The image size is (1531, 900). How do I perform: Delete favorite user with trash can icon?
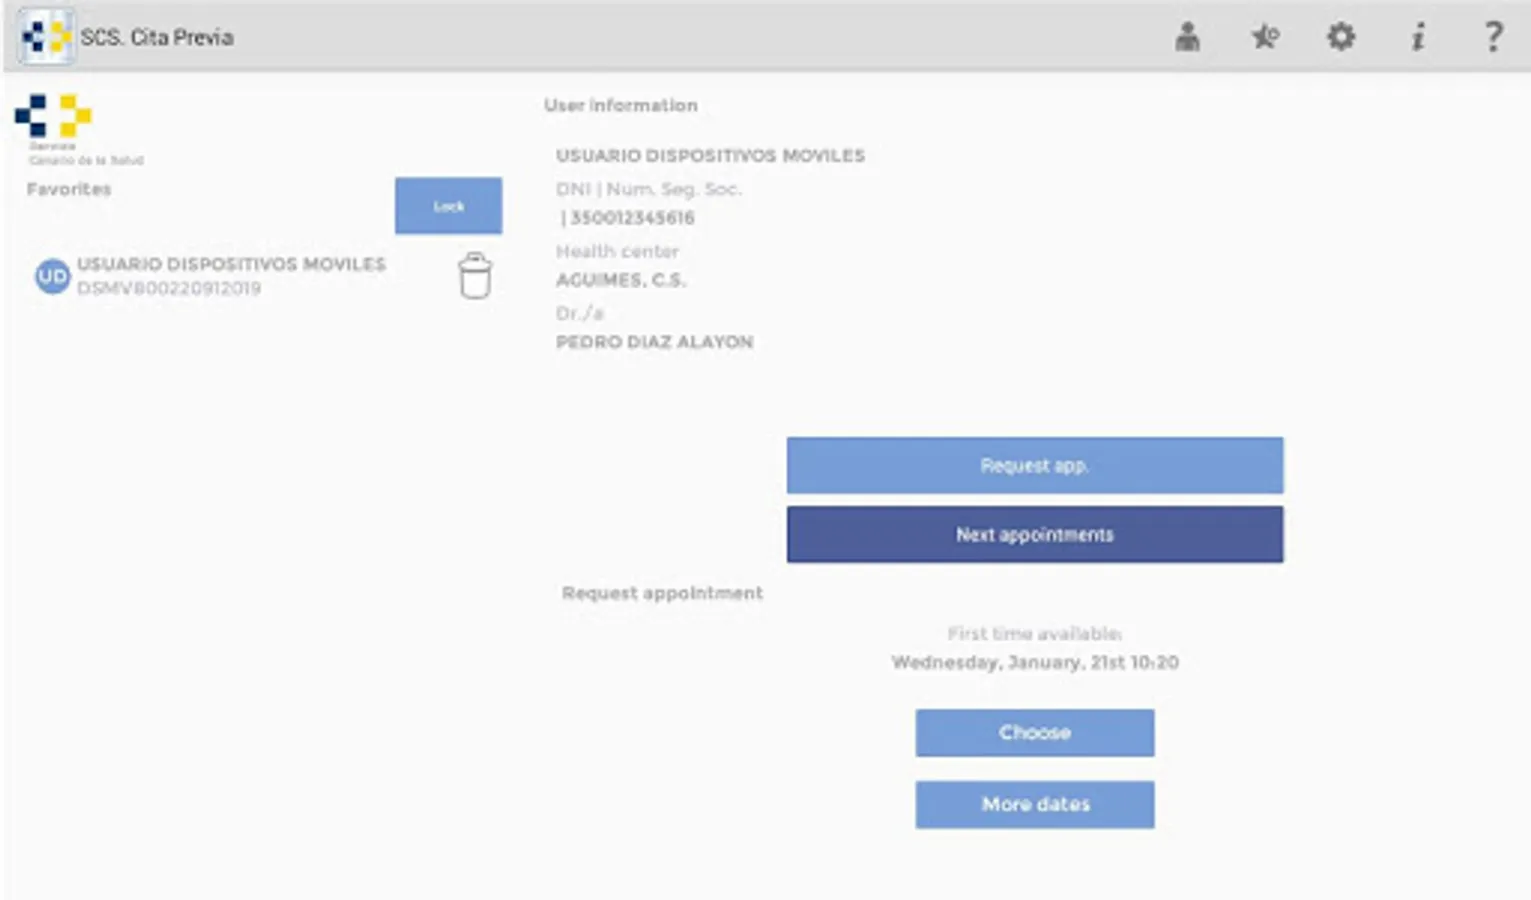pyautogui.click(x=475, y=276)
